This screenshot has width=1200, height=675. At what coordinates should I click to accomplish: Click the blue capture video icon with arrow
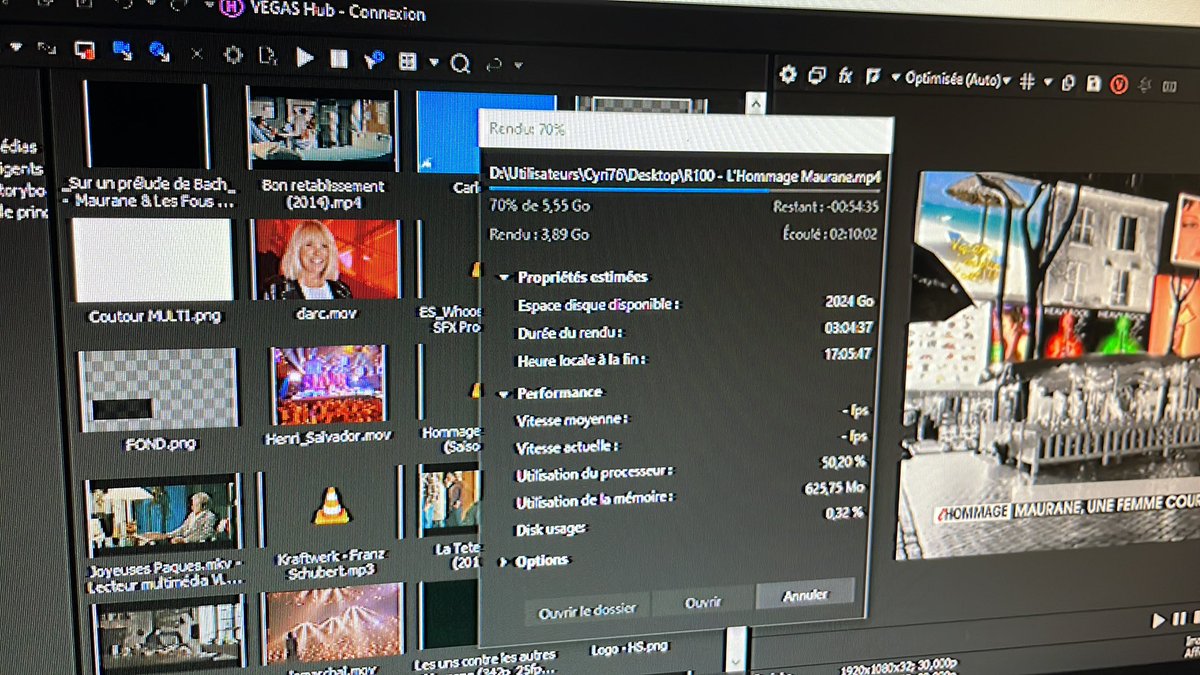122,49
